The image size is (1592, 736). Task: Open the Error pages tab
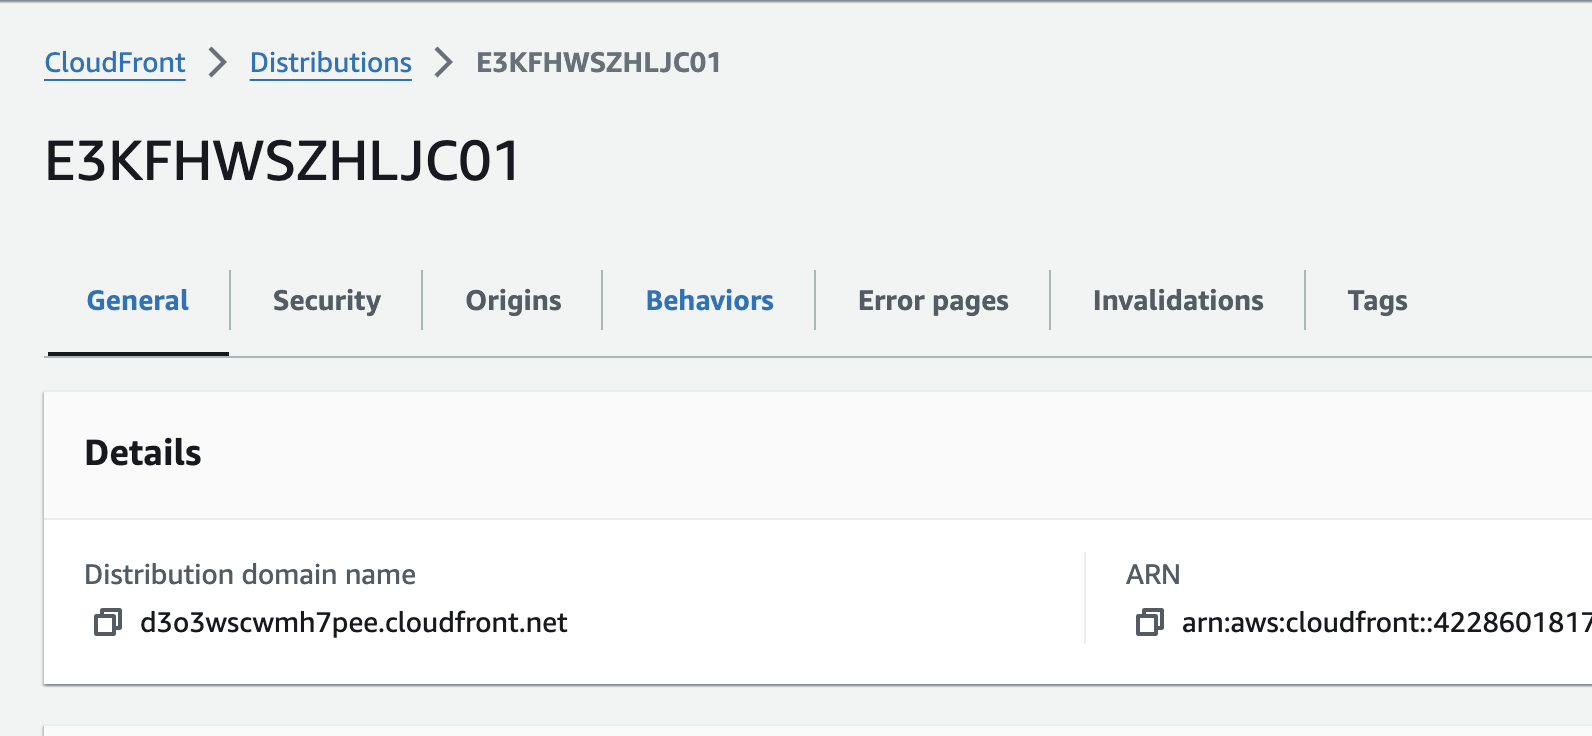pos(933,300)
